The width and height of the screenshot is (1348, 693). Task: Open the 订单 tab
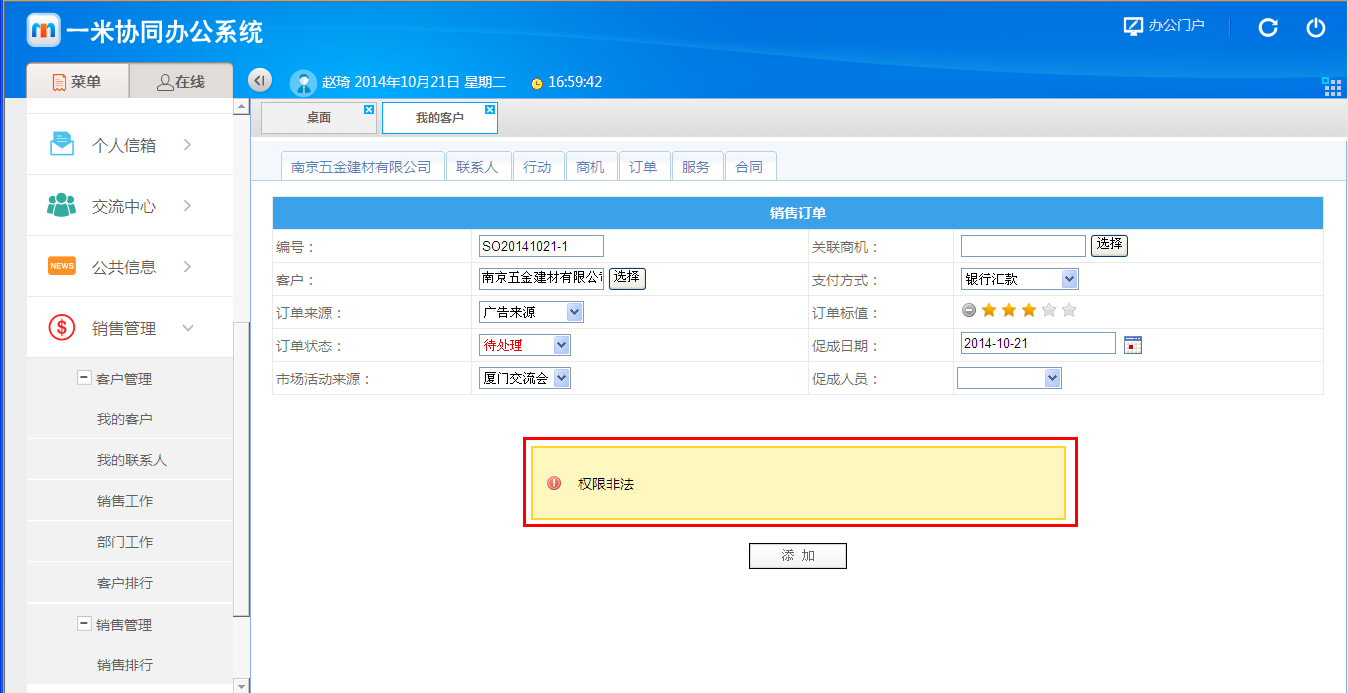pyautogui.click(x=643, y=167)
